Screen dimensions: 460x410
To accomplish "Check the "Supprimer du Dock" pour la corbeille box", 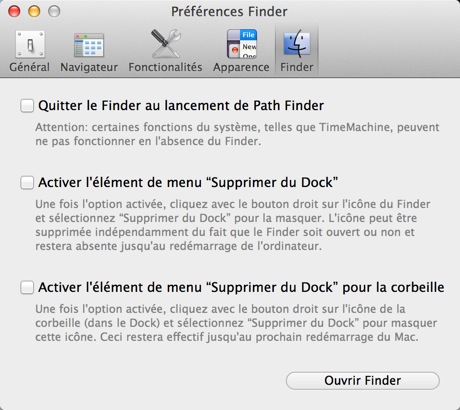I will pos(27,287).
